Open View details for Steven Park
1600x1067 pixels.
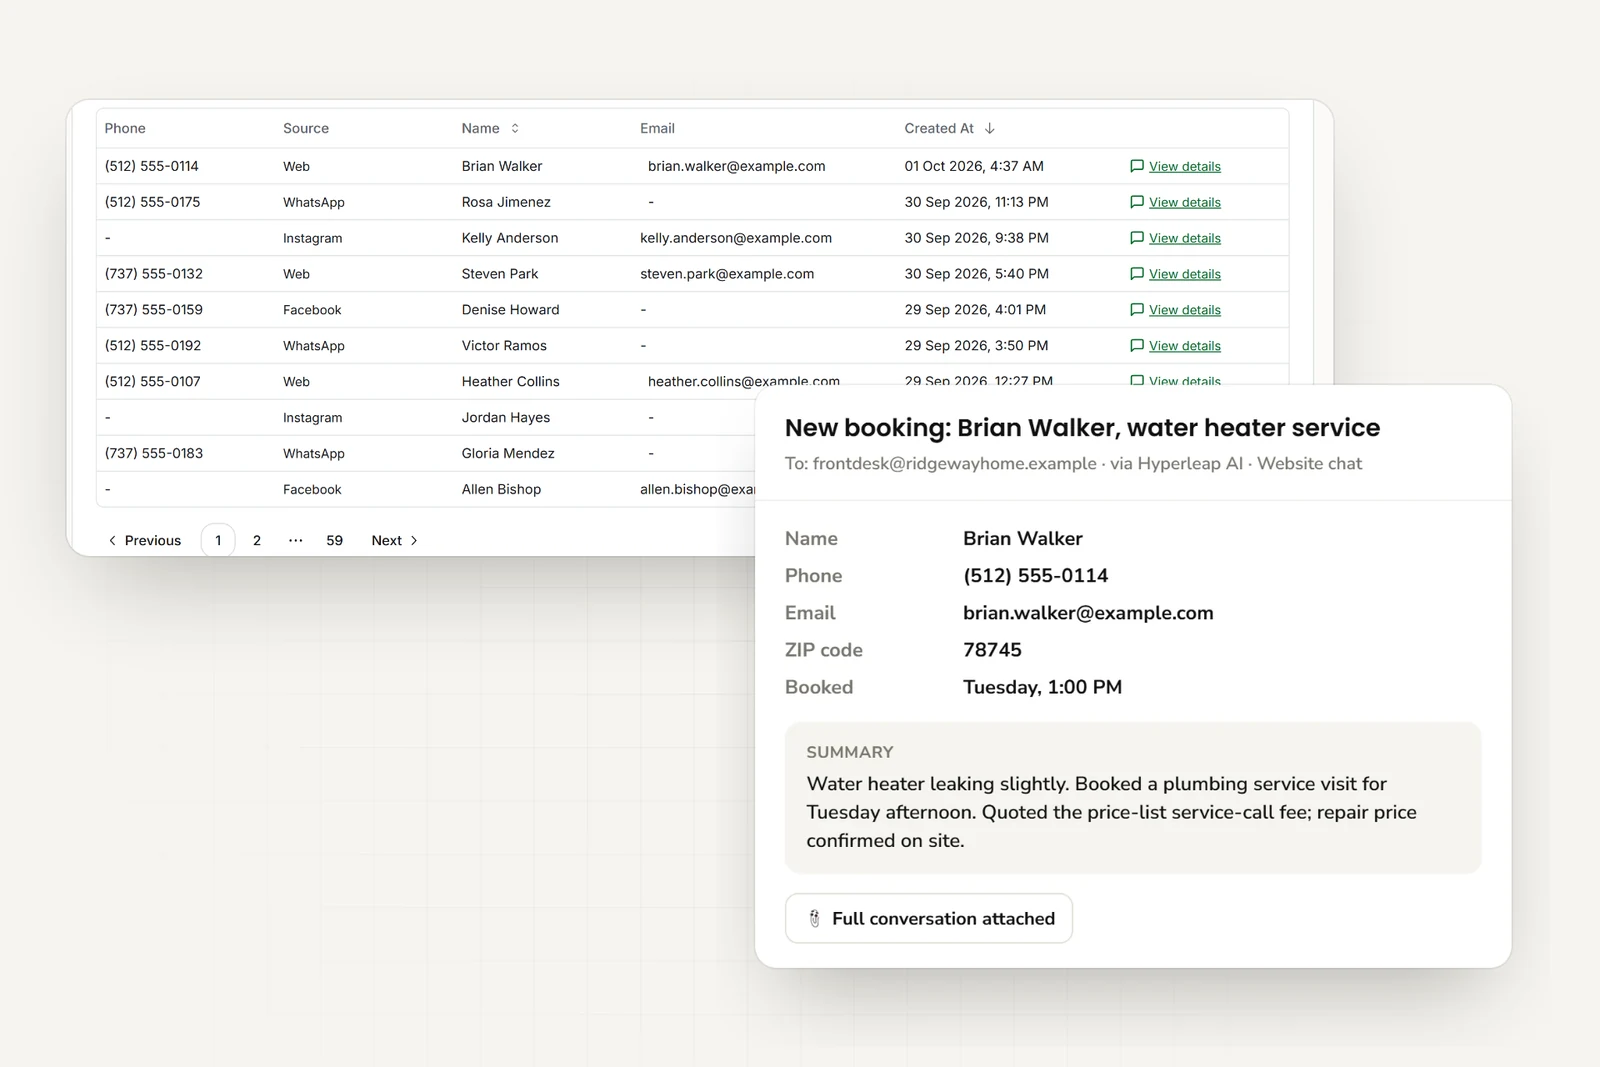point(1175,274)
